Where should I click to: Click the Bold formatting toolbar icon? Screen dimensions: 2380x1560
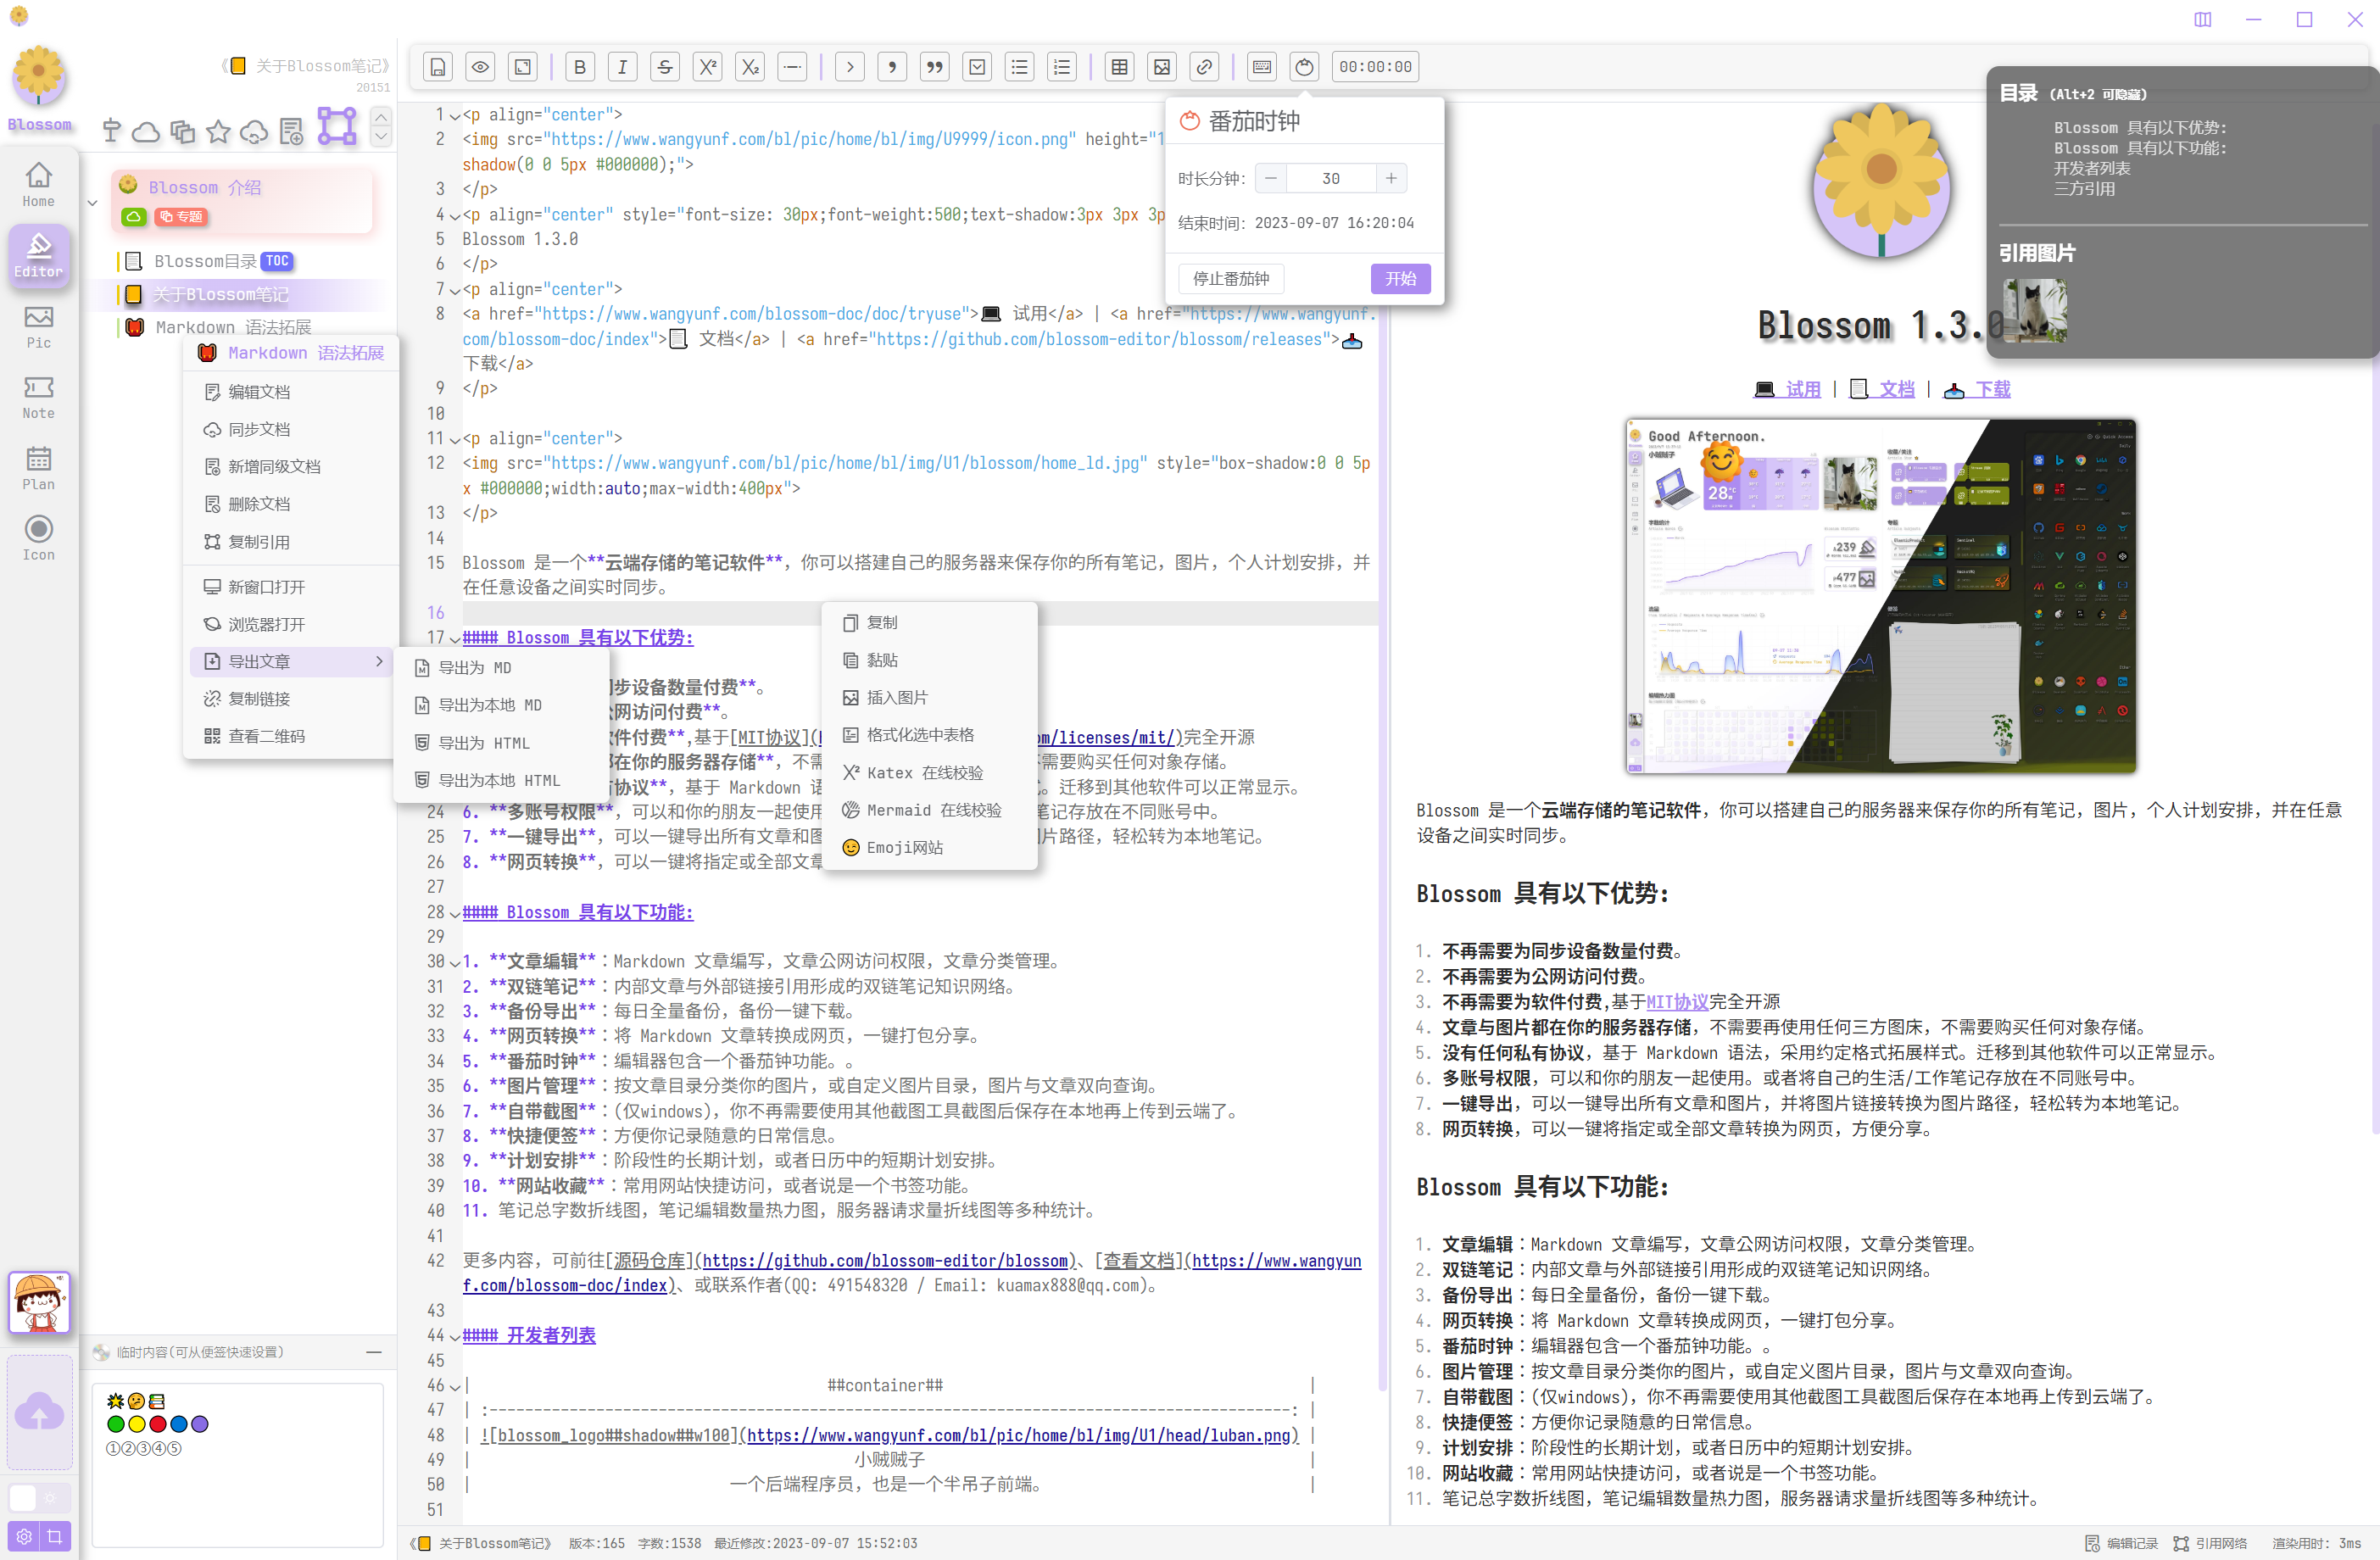click(579, 67)
